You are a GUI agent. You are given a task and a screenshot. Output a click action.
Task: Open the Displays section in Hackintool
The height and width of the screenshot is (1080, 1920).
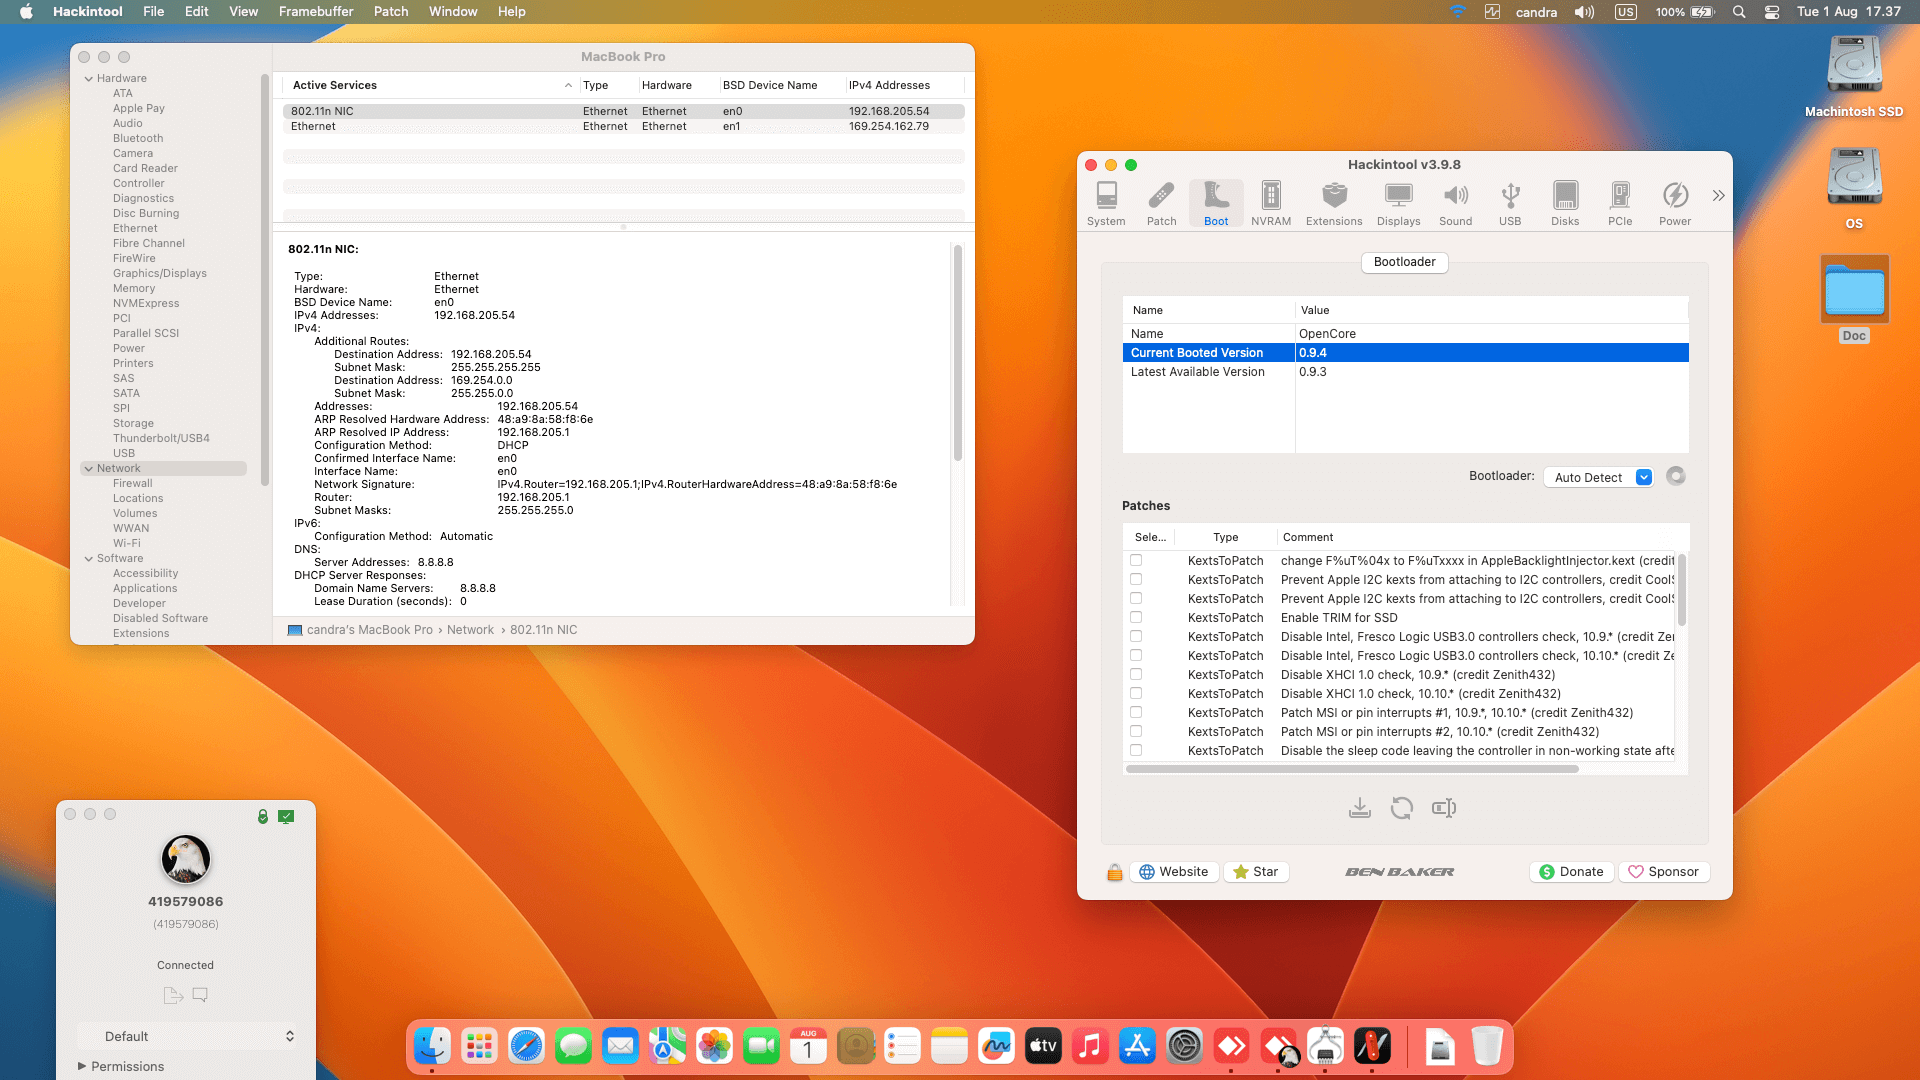tap(1397, 202)
